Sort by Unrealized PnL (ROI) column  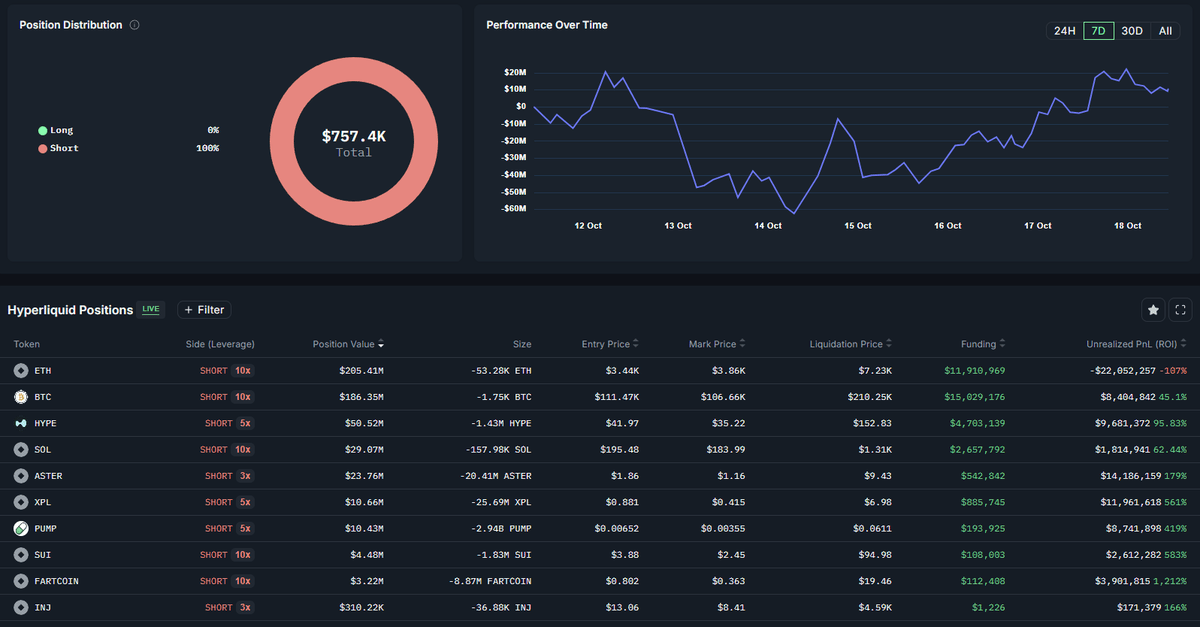1136,344
